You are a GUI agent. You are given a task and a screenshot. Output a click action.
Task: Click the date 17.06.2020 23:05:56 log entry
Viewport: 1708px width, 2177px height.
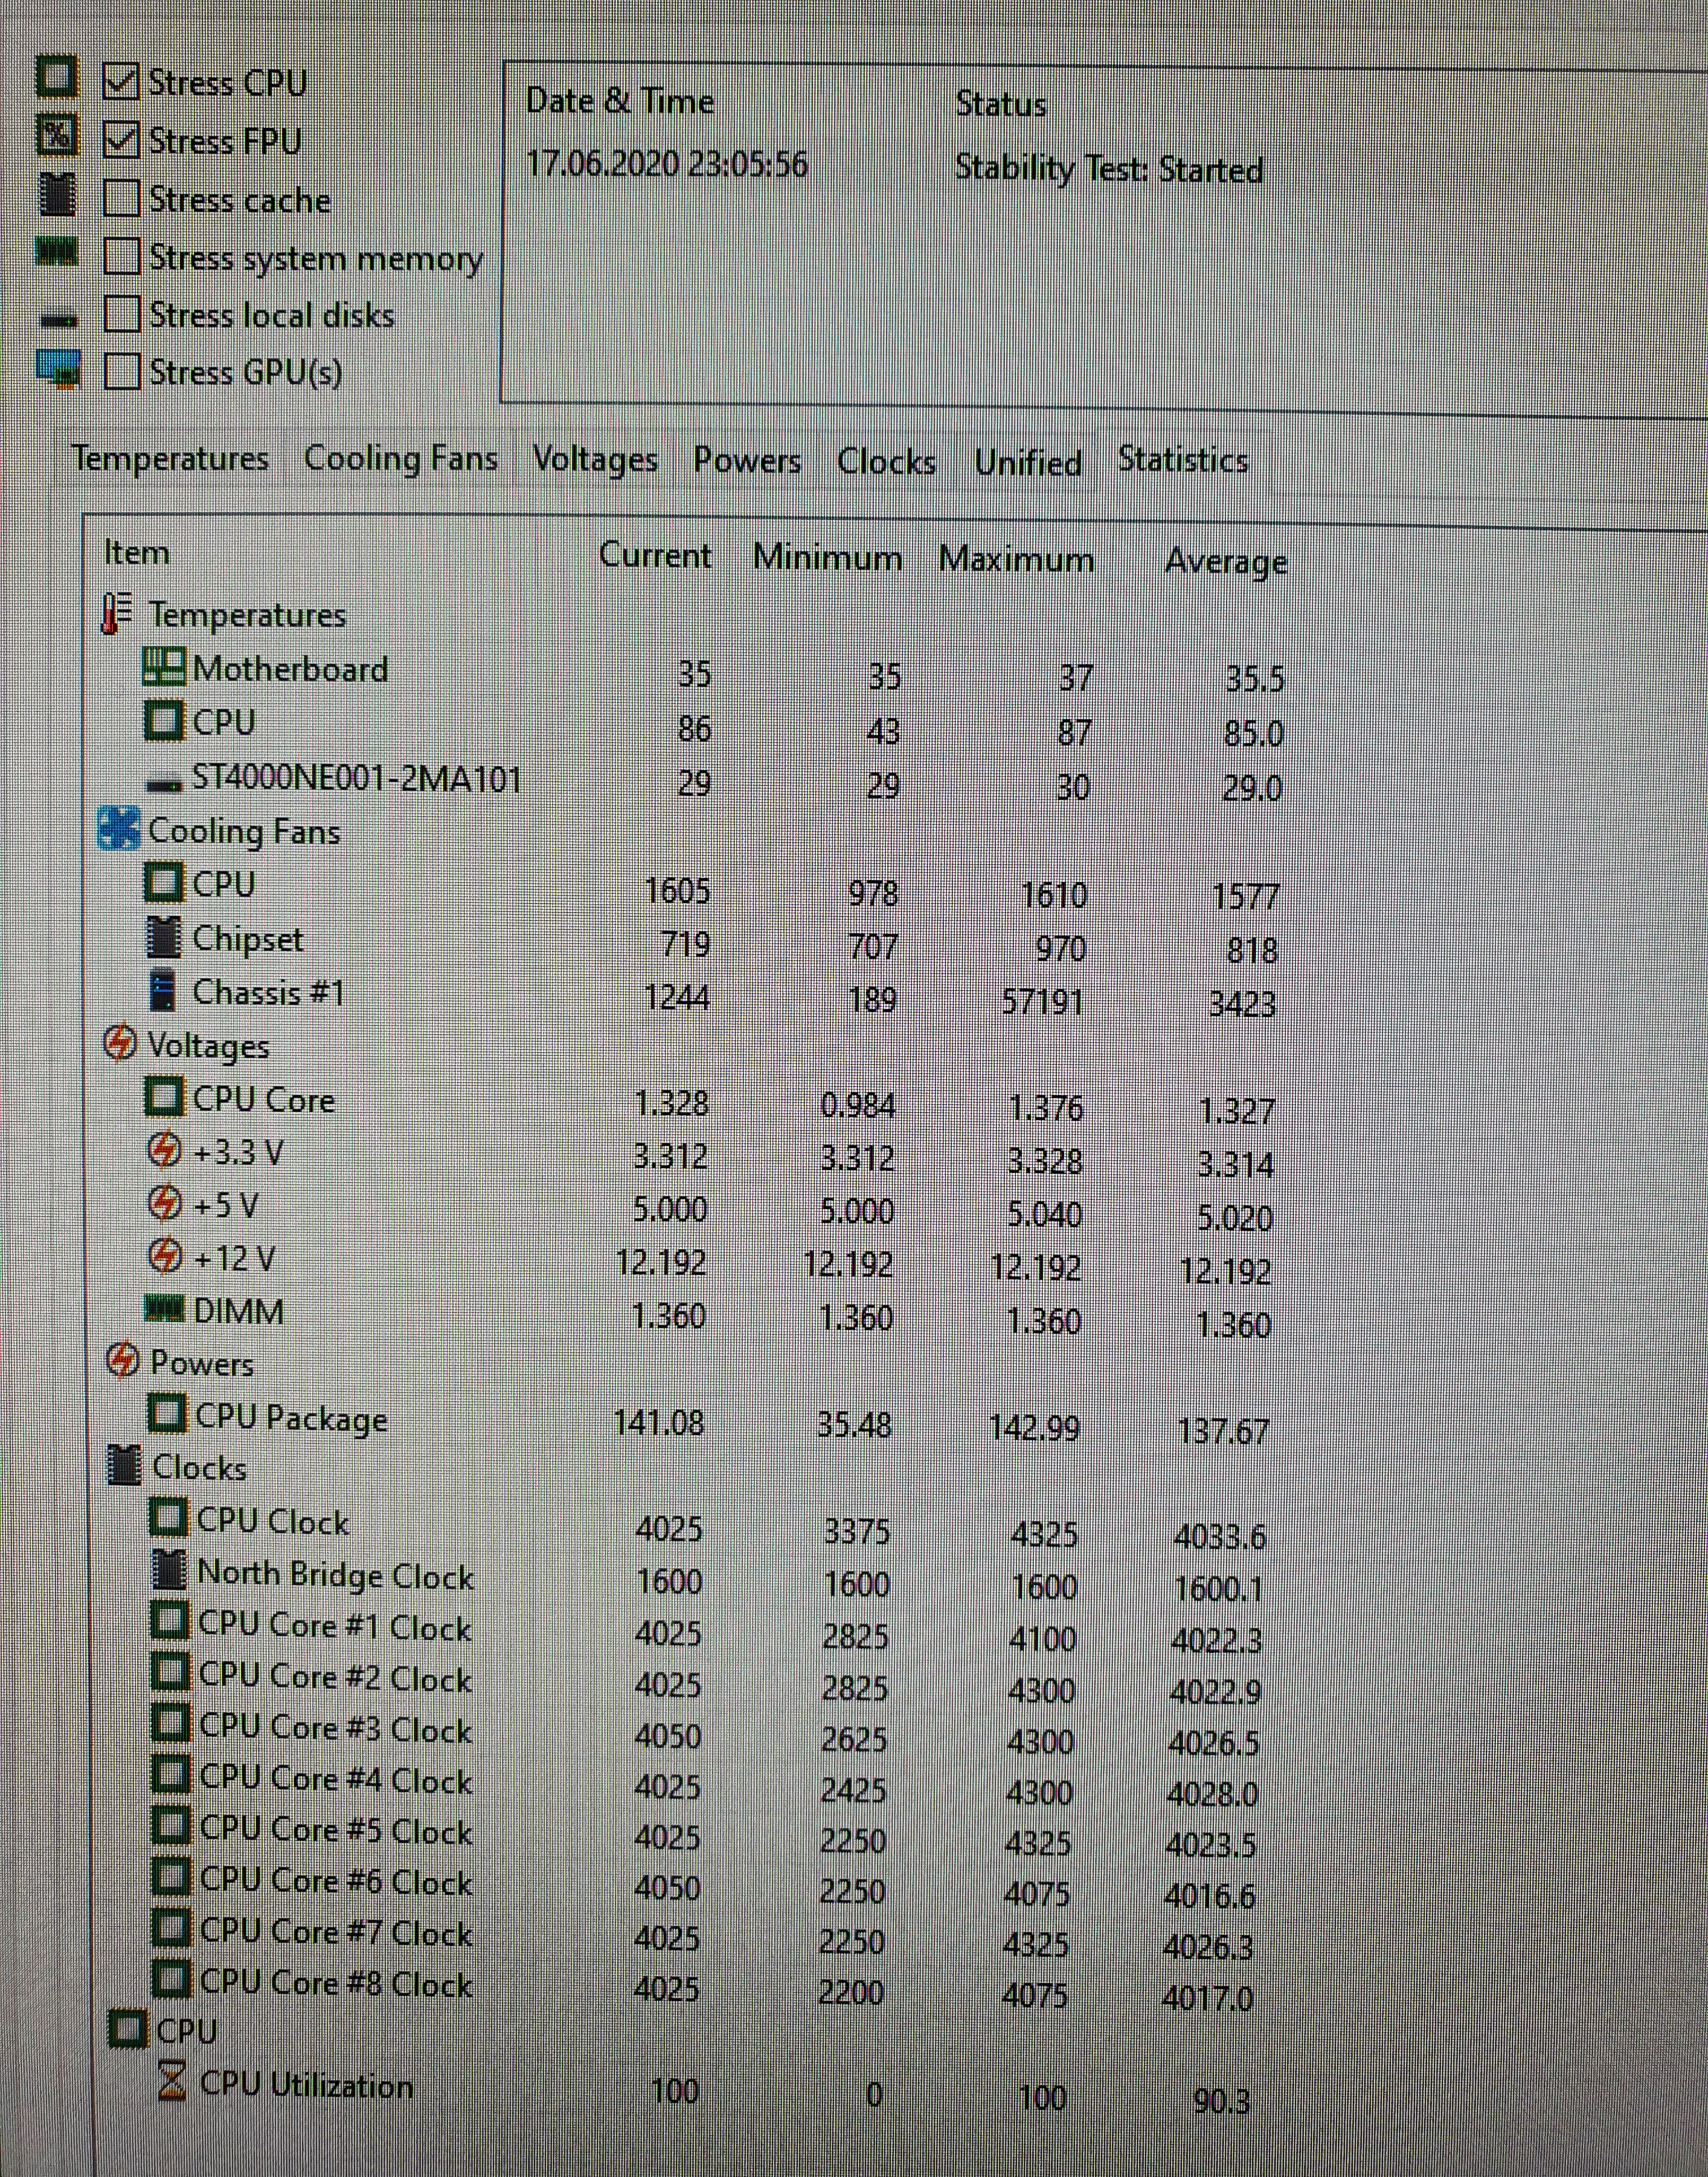(667, 163)
